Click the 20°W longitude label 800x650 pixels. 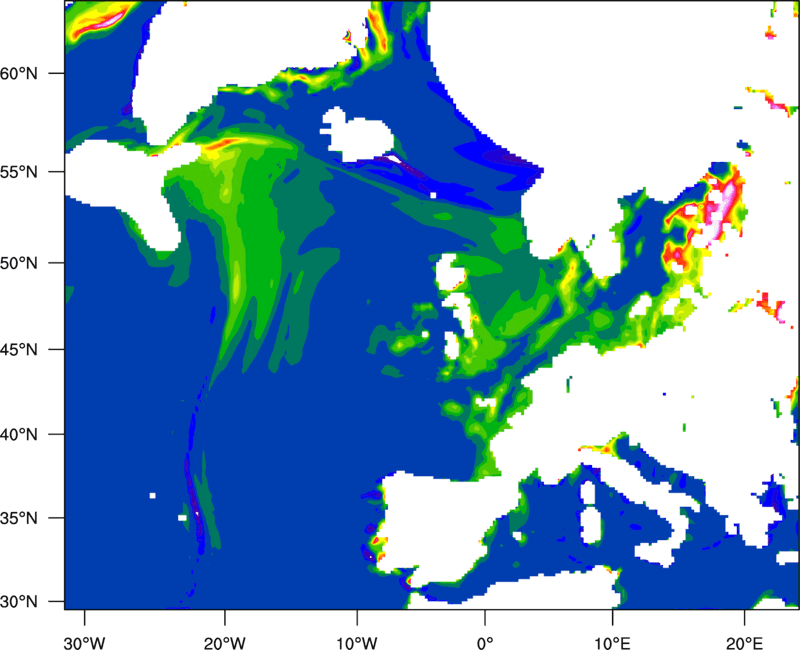[x=224, y=643]
